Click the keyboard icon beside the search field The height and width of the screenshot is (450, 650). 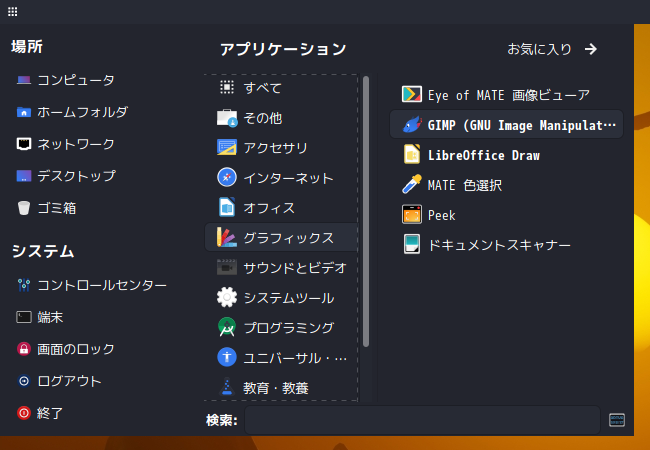point(617,420)
